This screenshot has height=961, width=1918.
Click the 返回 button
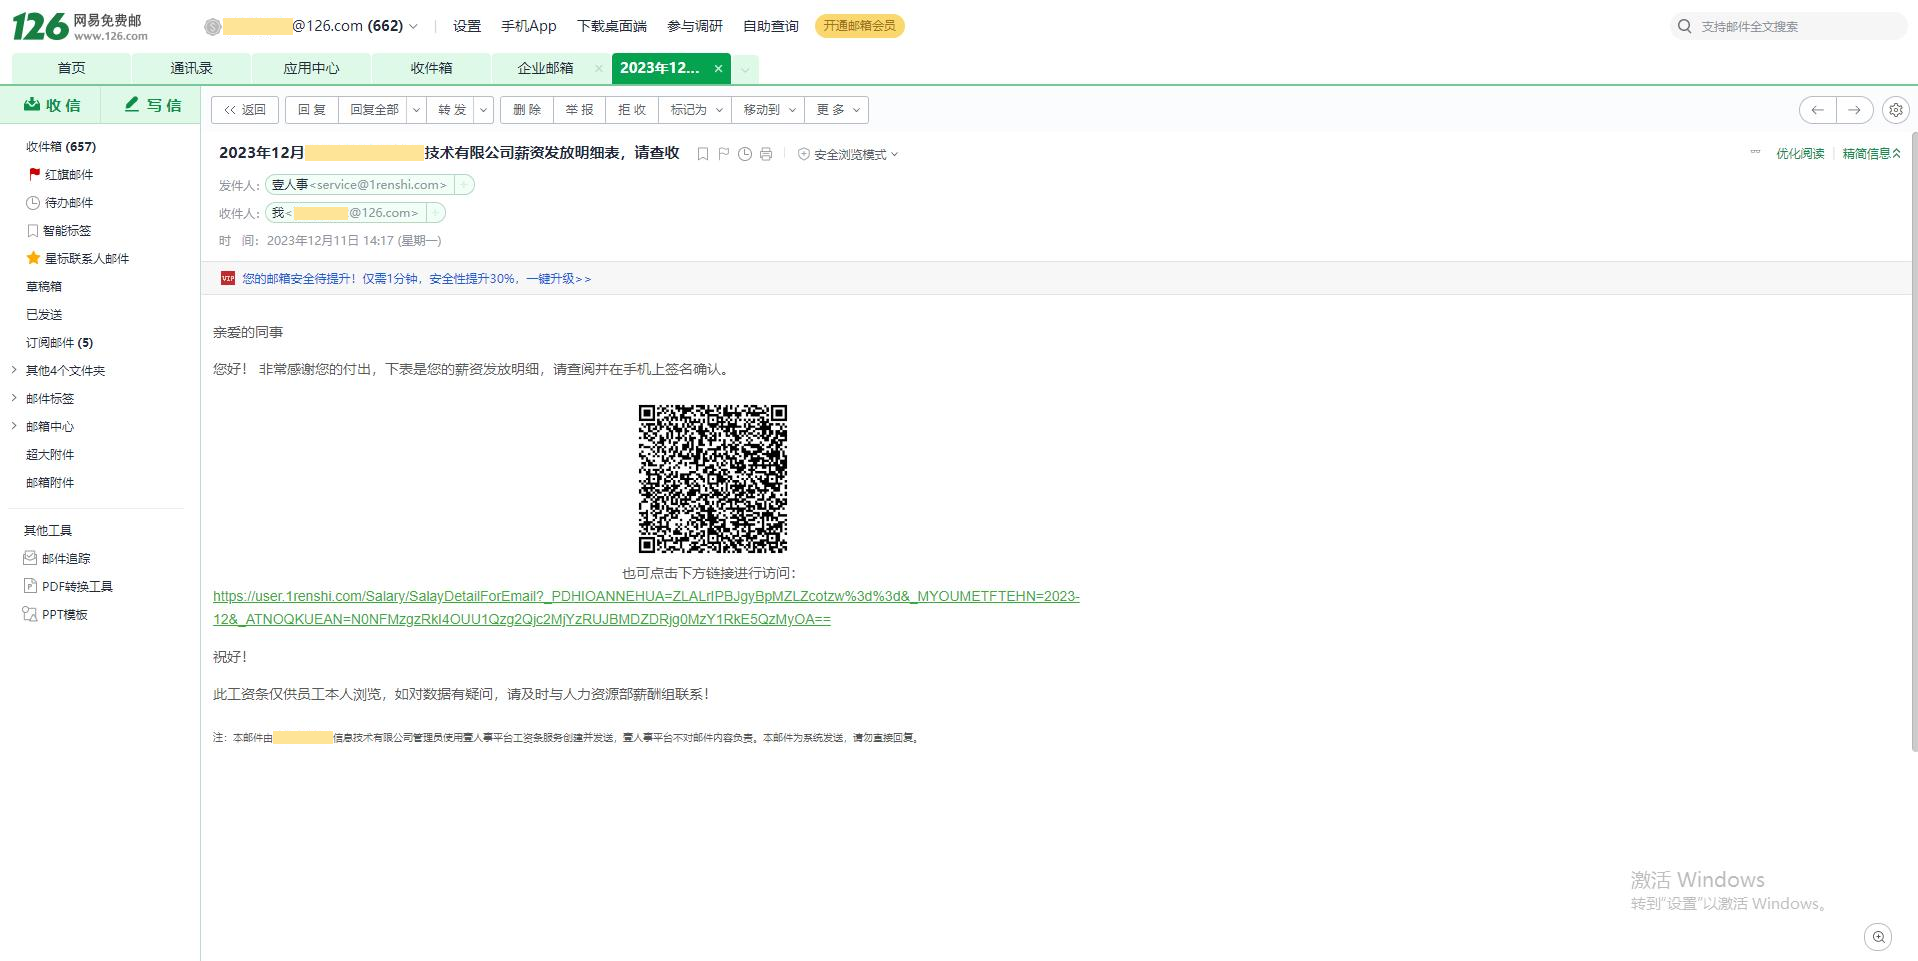click(x=245, y=110)
